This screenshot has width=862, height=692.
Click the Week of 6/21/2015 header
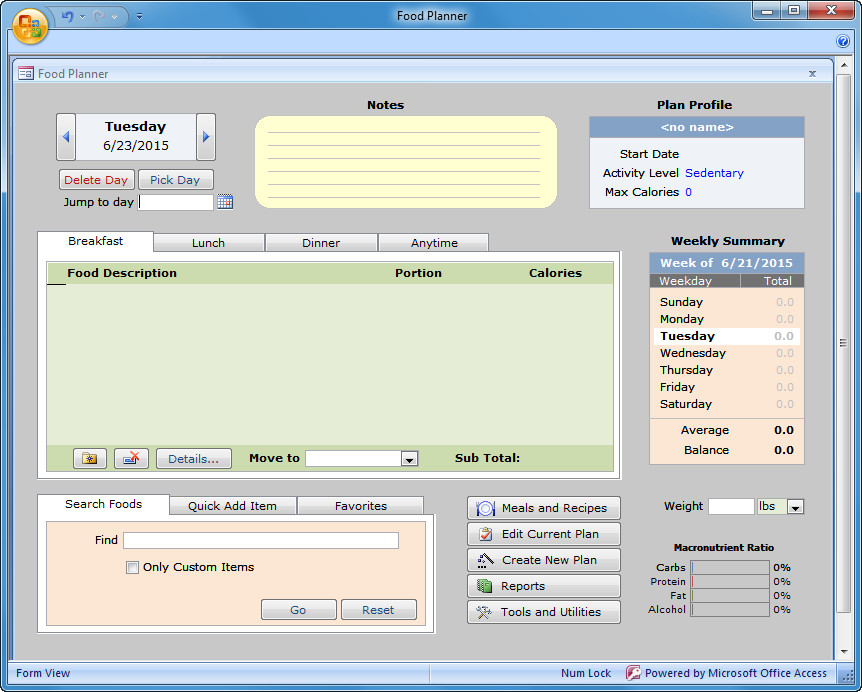pyautogui.click(x=727, y=263)
